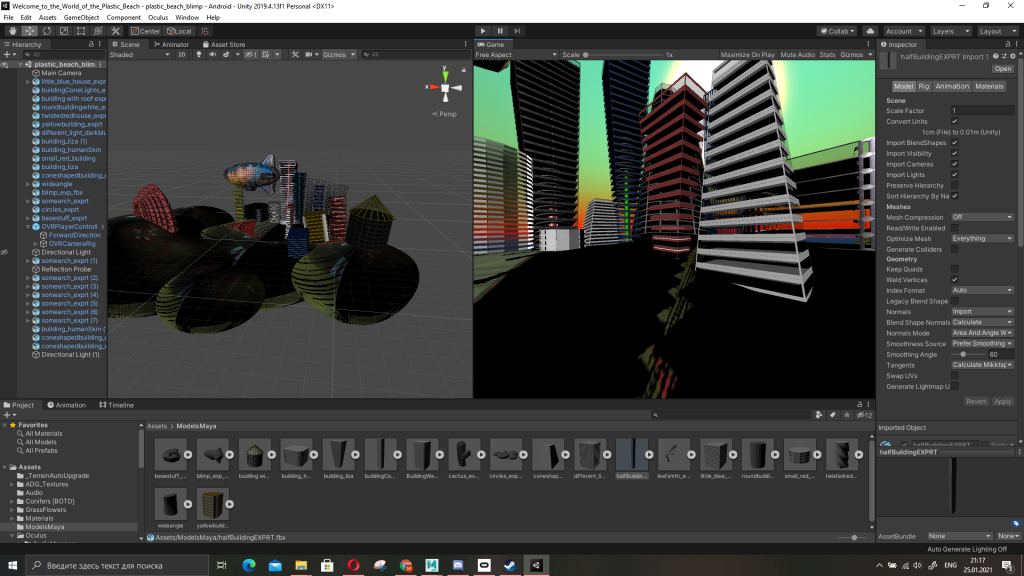The image size is (1024, 576).
Task: Open the Layers dropdown
Action: pyautogui.click(x=951, y=31)
